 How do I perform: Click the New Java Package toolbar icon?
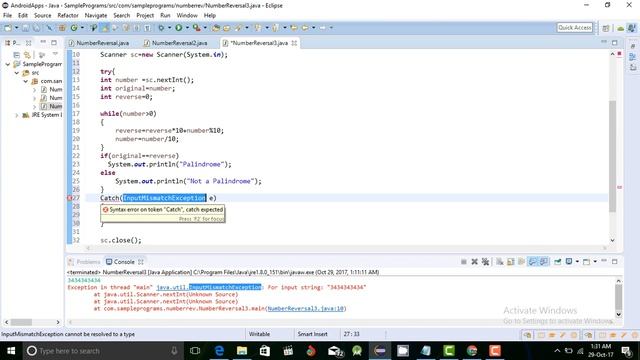click(62, 28)
